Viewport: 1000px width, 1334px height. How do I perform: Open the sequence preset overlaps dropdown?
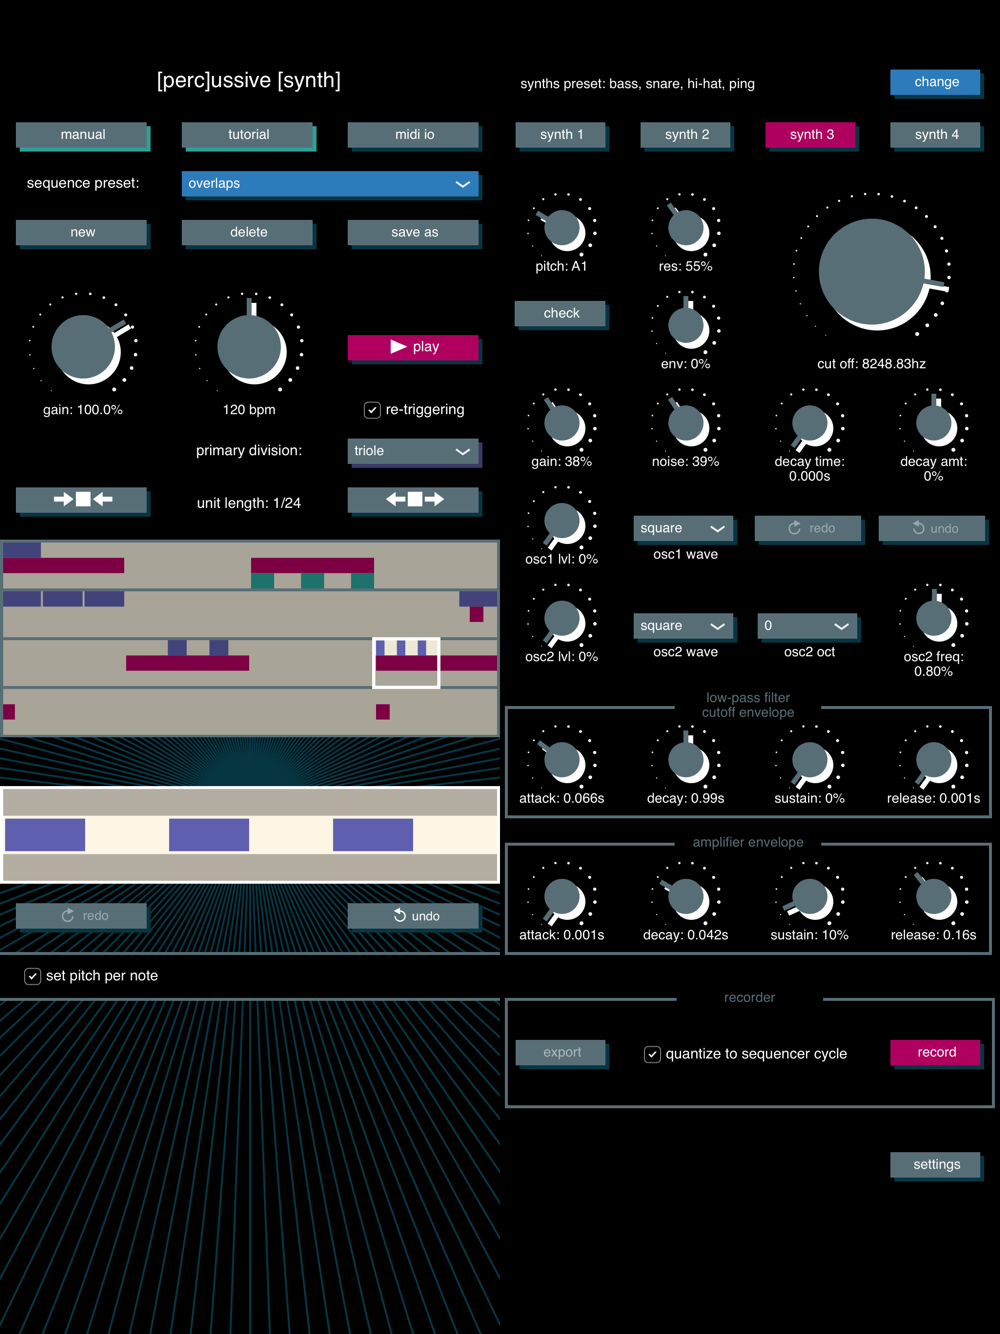point(331,184)
